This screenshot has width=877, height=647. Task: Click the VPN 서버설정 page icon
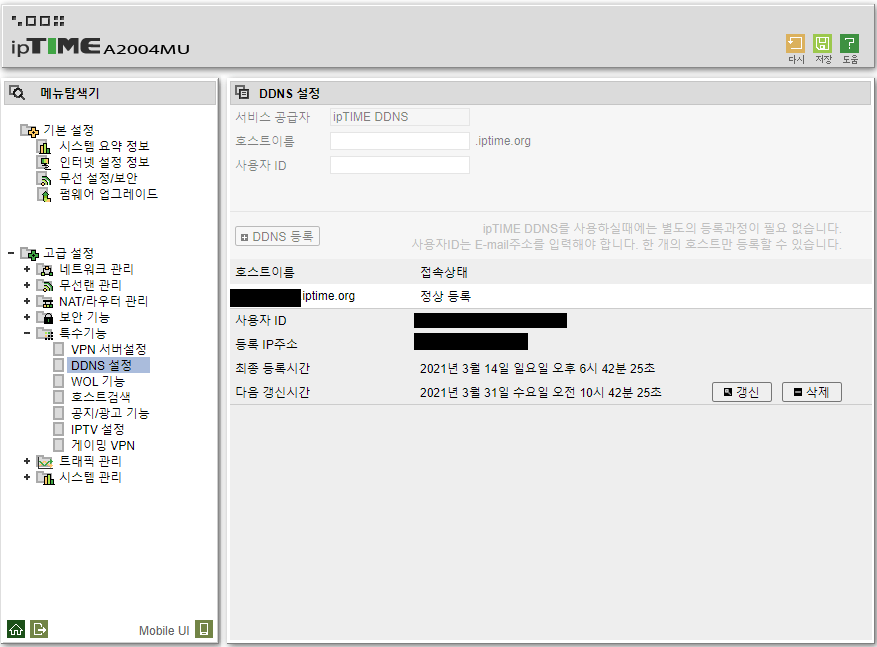click(59, 350)
